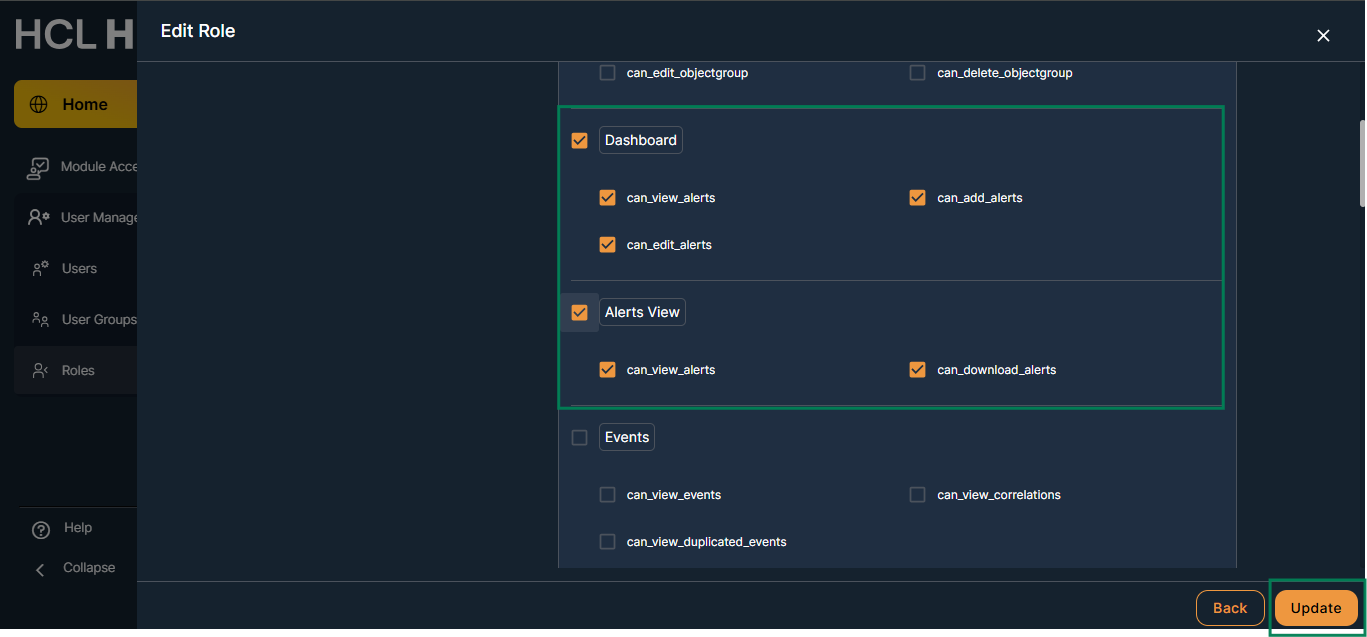Click the Back button
The height and width of the screenshot is (637, 1367).
tap(1229, 608)
